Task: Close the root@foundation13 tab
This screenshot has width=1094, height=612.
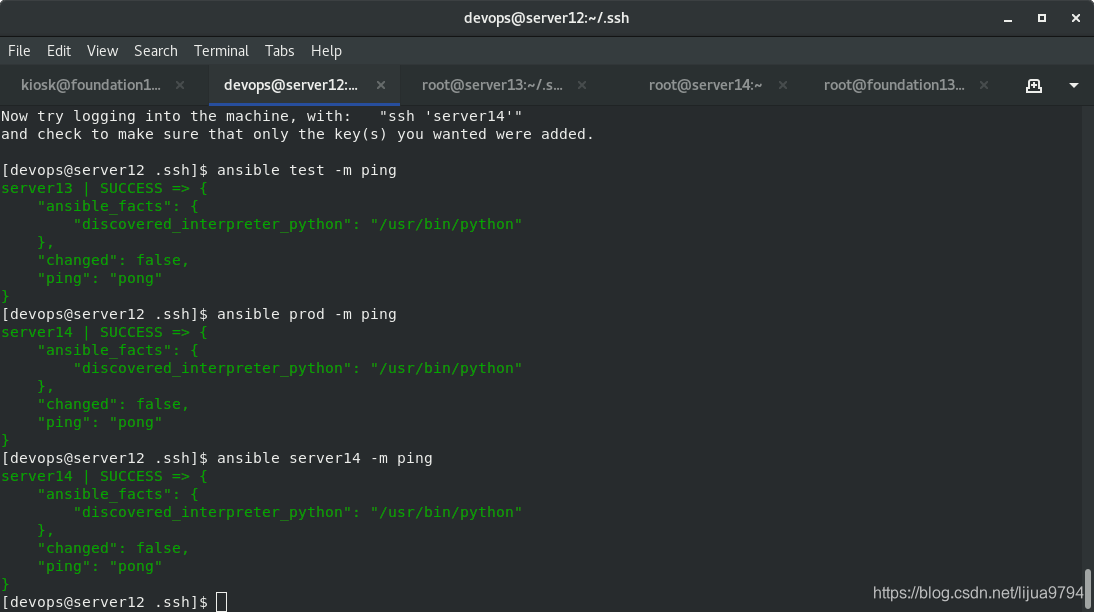Action: [x=984, y=85]
